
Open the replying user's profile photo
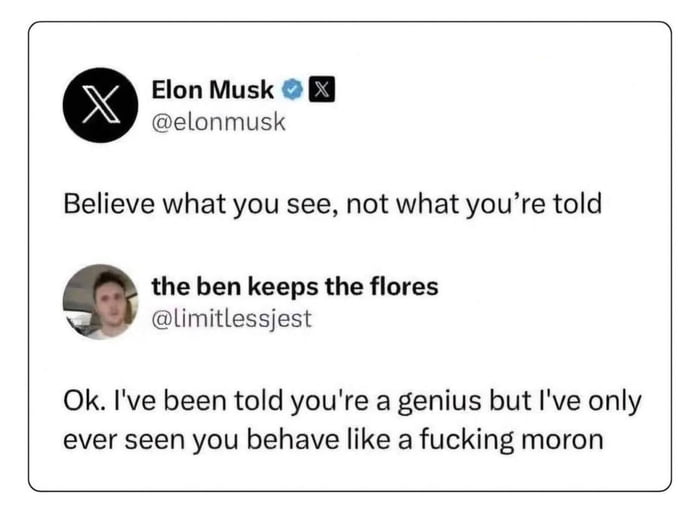pyautogui.click(x=99, y=301)
